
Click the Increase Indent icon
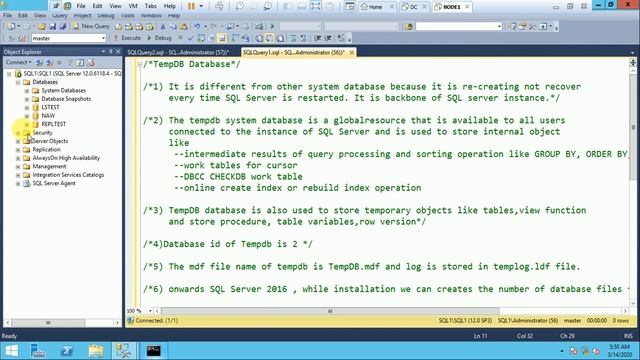coord(328,38)
